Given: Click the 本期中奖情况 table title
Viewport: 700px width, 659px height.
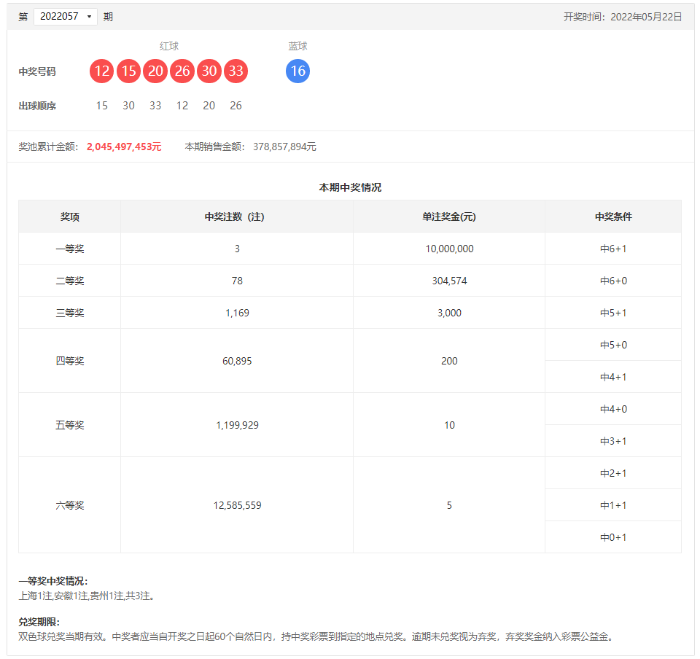Looking at the screenshot, I should pyautogui.click(x=350, y=187).
